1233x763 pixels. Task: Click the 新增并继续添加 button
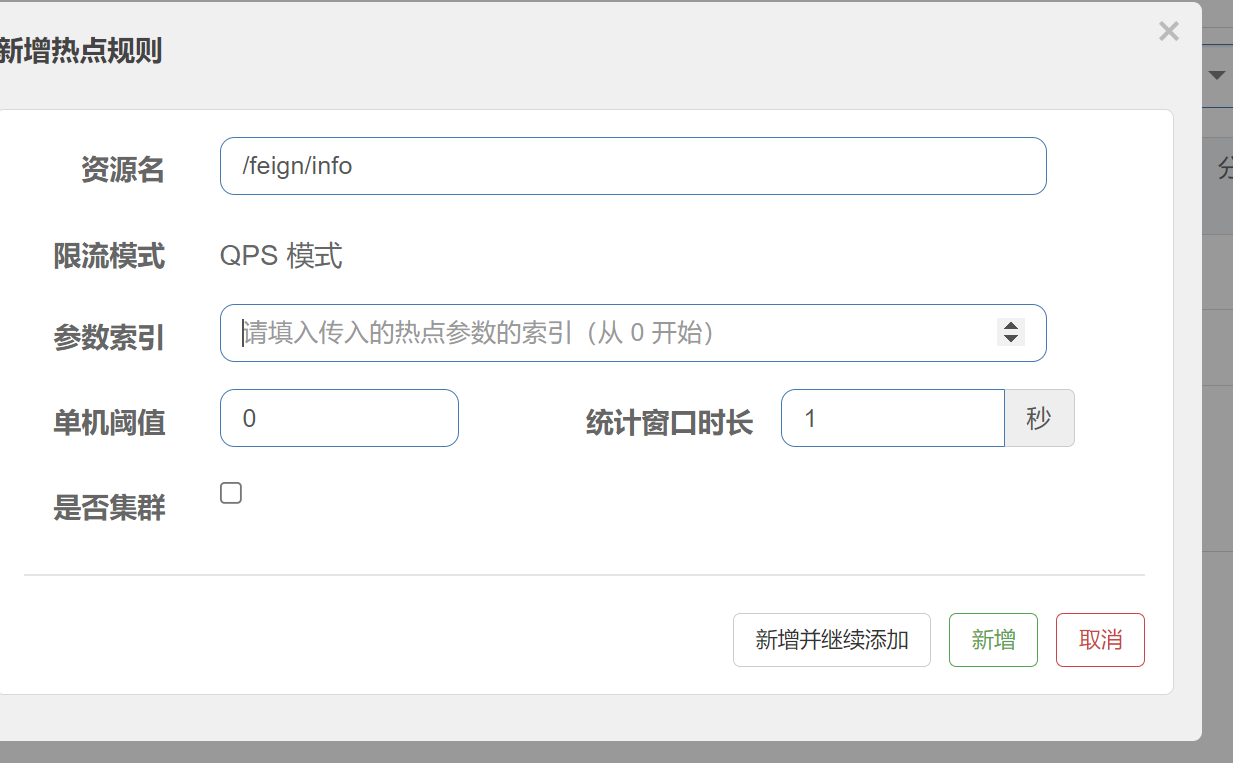(832, 640)
